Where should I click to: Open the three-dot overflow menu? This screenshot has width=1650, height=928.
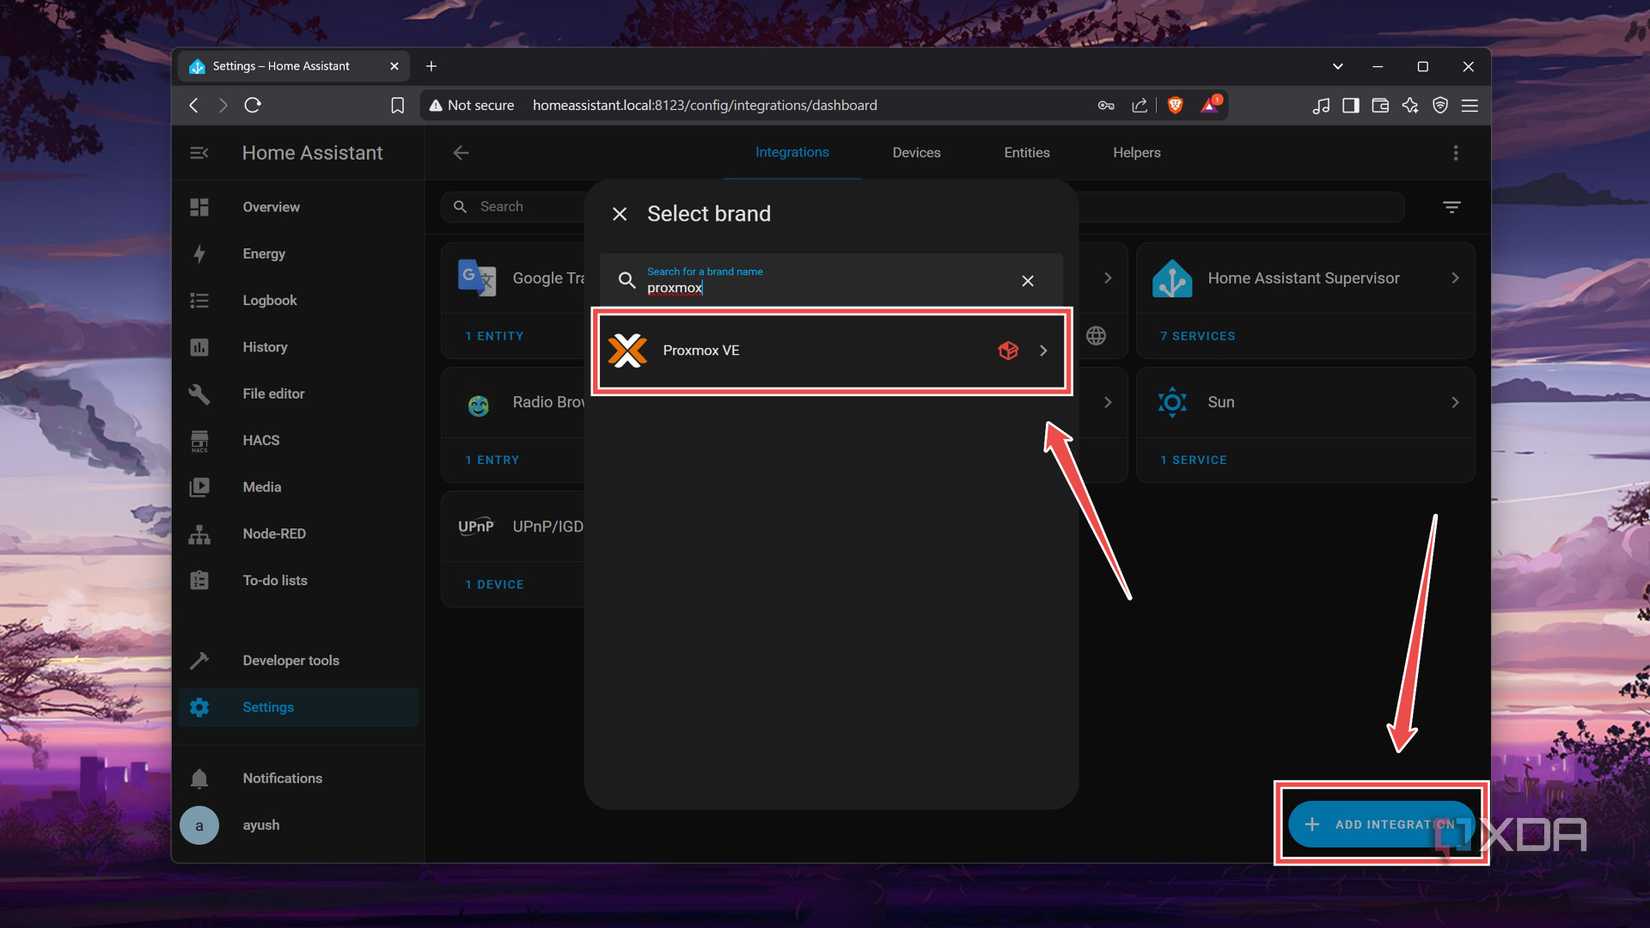click(1456, 153)
